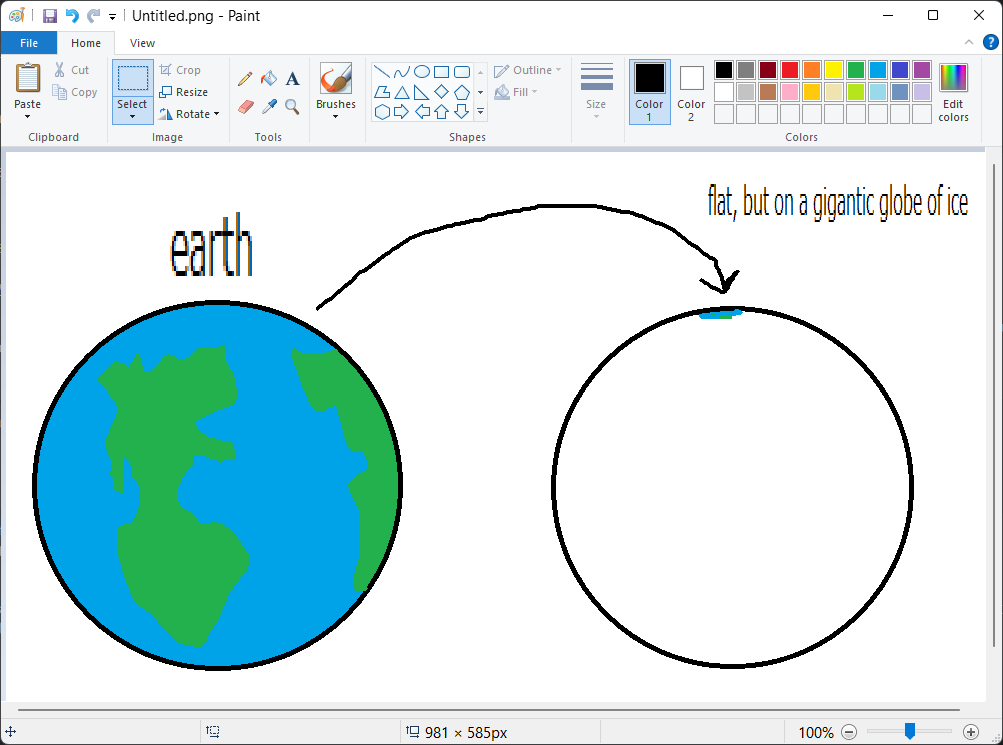Open Edit colors dialog
This screenshot has height=745, width=1003.
pos(953,92)
